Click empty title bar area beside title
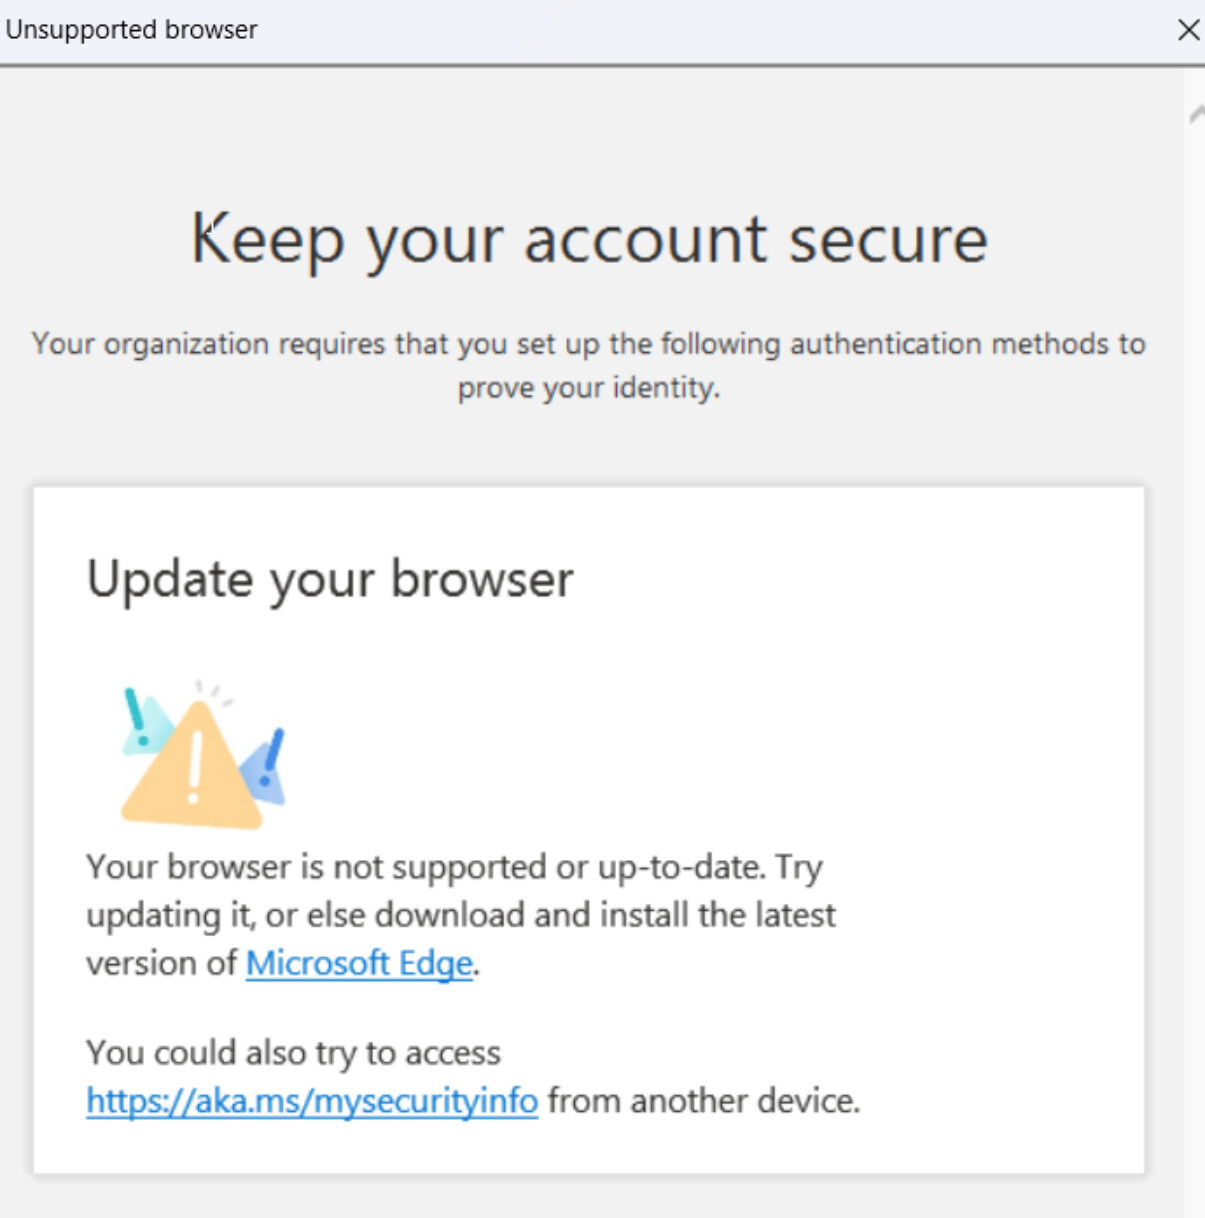This screenshot has height=1218, width=1205. click(x=700, y=30)
